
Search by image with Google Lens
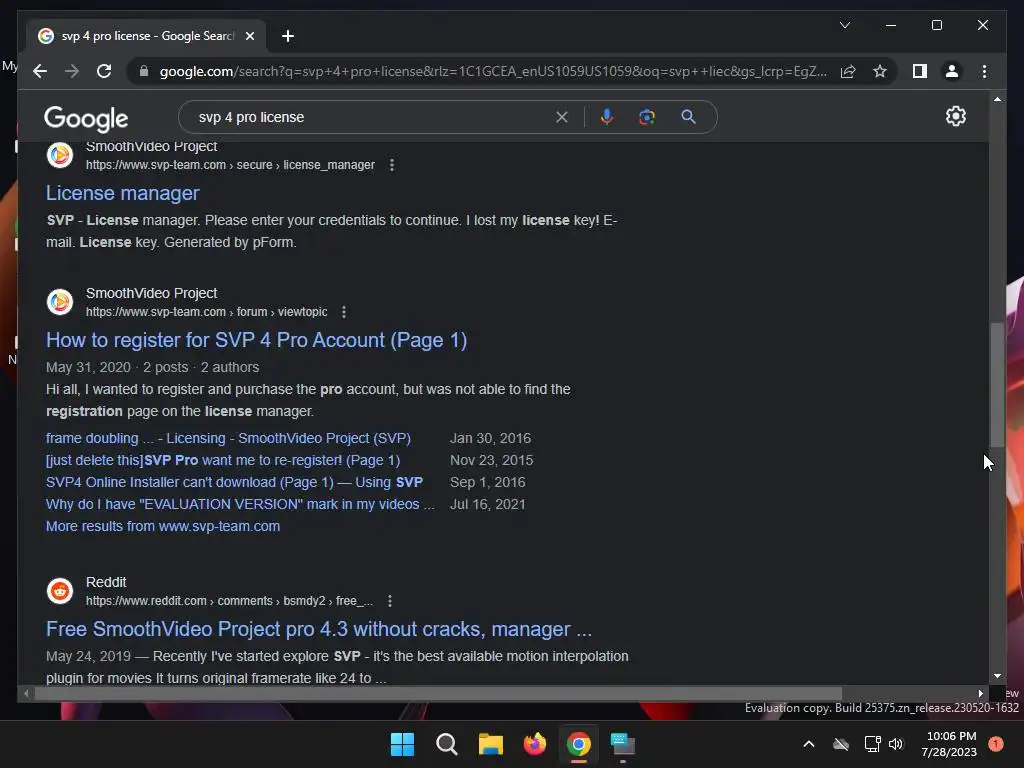coord(647,117)
